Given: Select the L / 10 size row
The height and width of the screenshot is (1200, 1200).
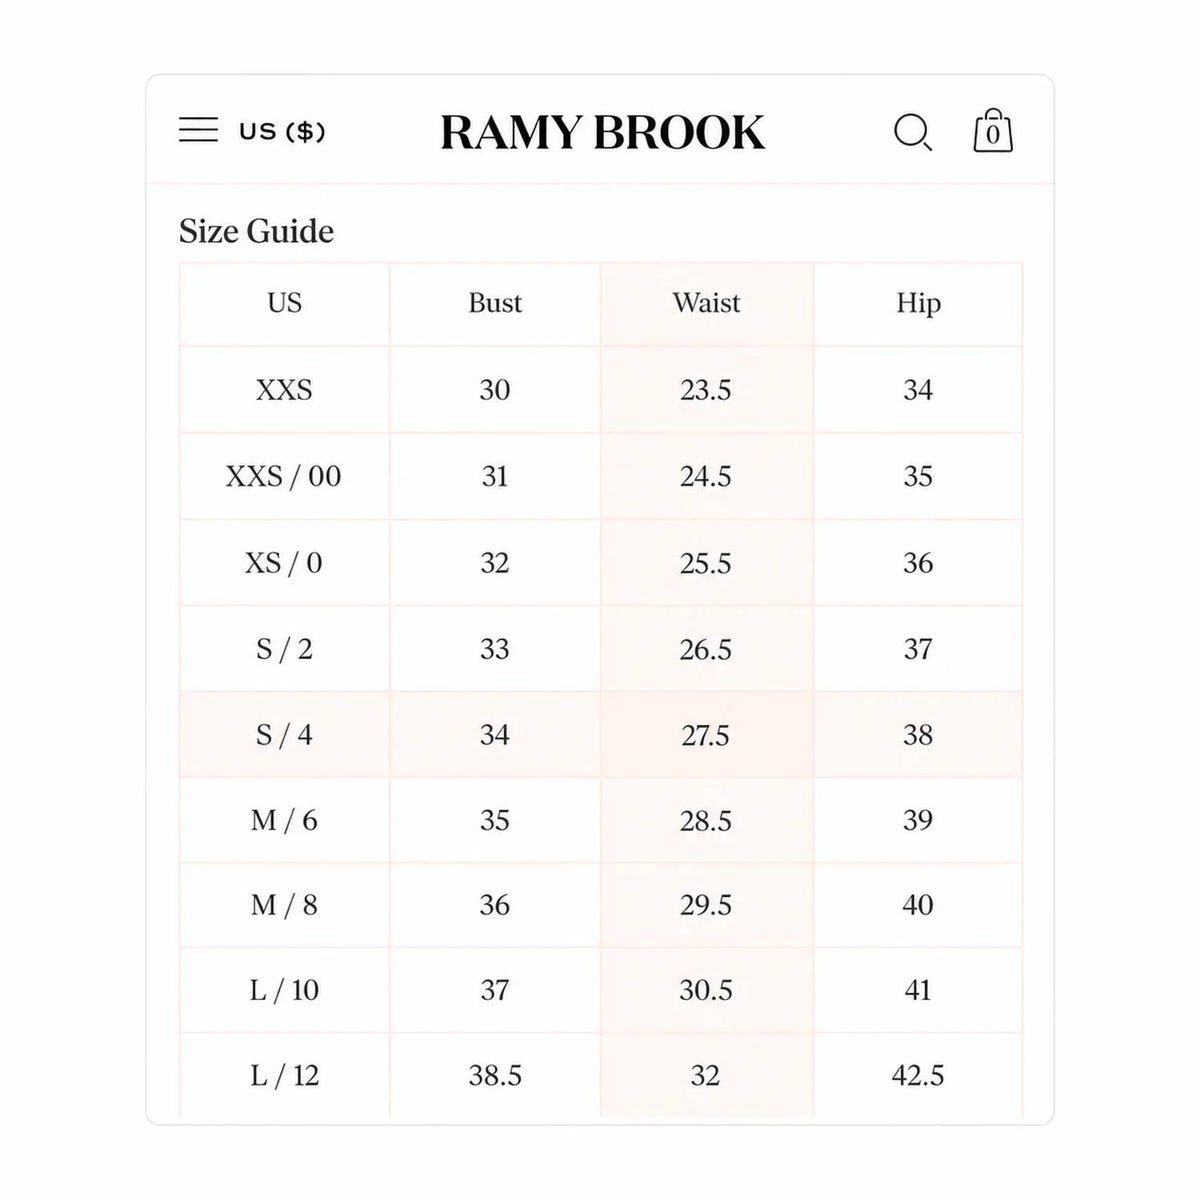Looking at the screenshot, I should pos(601,990).
